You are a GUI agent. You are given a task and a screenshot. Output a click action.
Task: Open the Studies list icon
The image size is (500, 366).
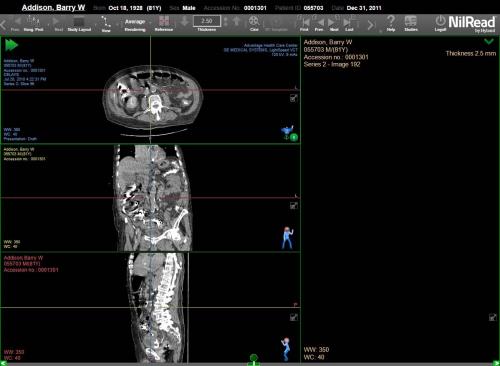(x=411, y=23)
